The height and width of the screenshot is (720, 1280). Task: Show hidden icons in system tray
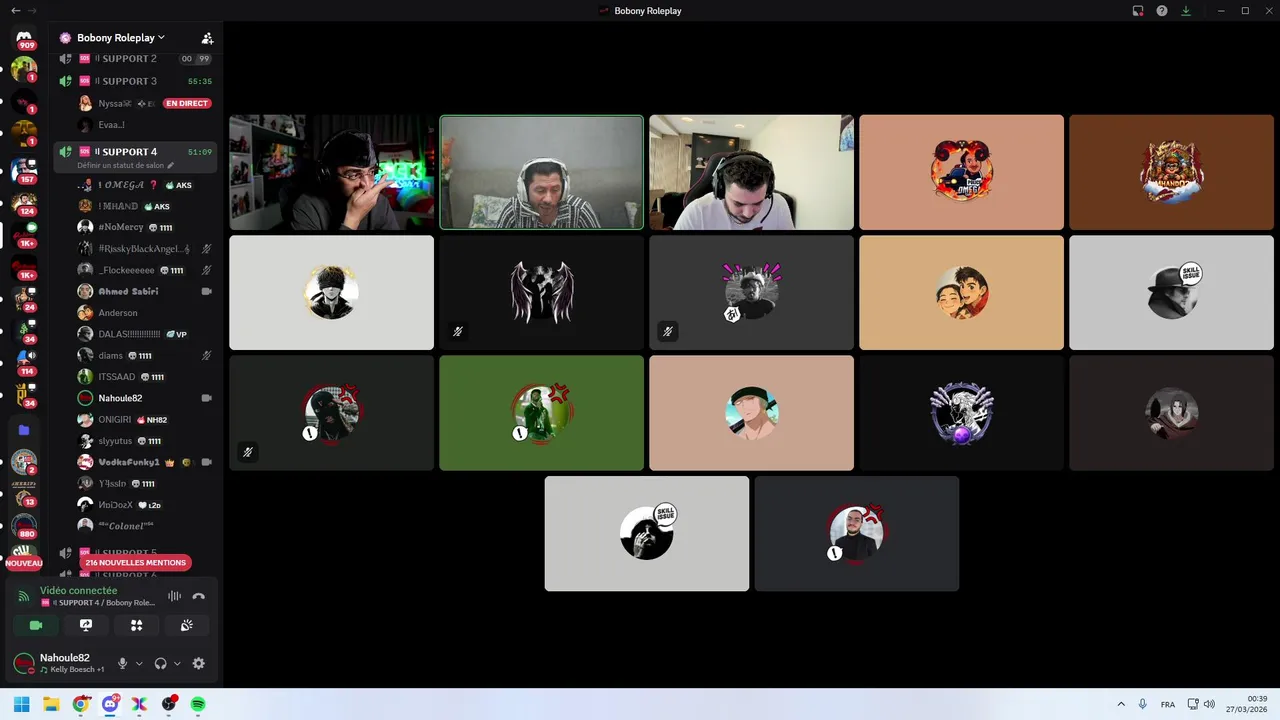(1121, 704)
